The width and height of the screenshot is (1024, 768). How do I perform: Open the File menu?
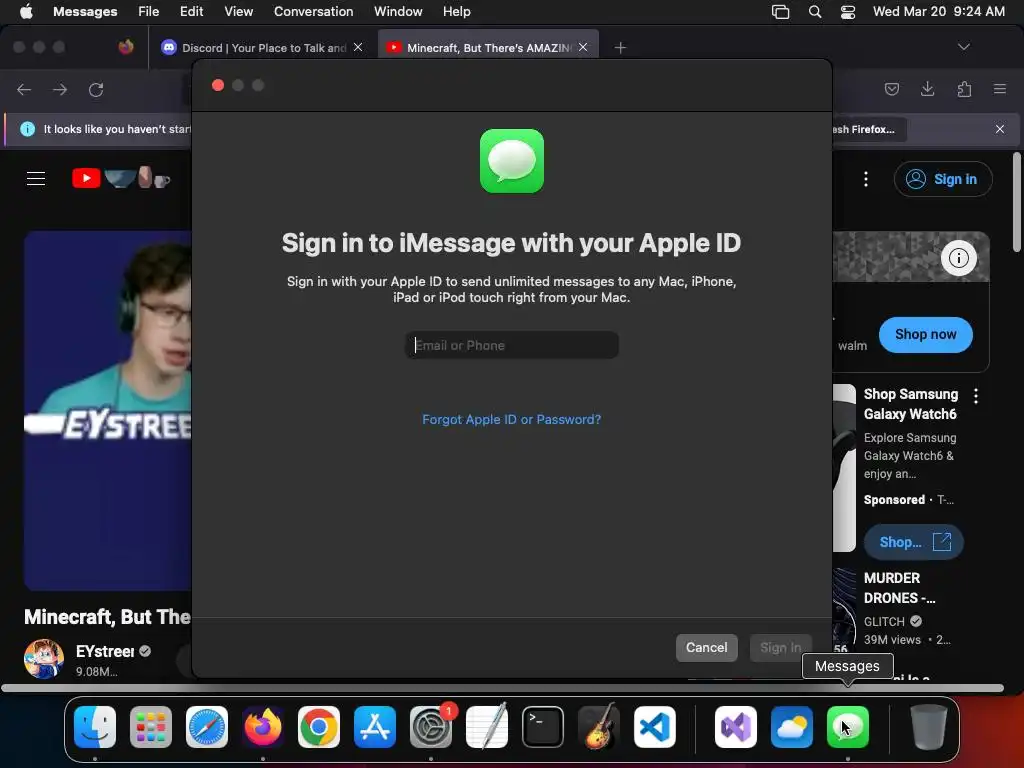[148, 12]
